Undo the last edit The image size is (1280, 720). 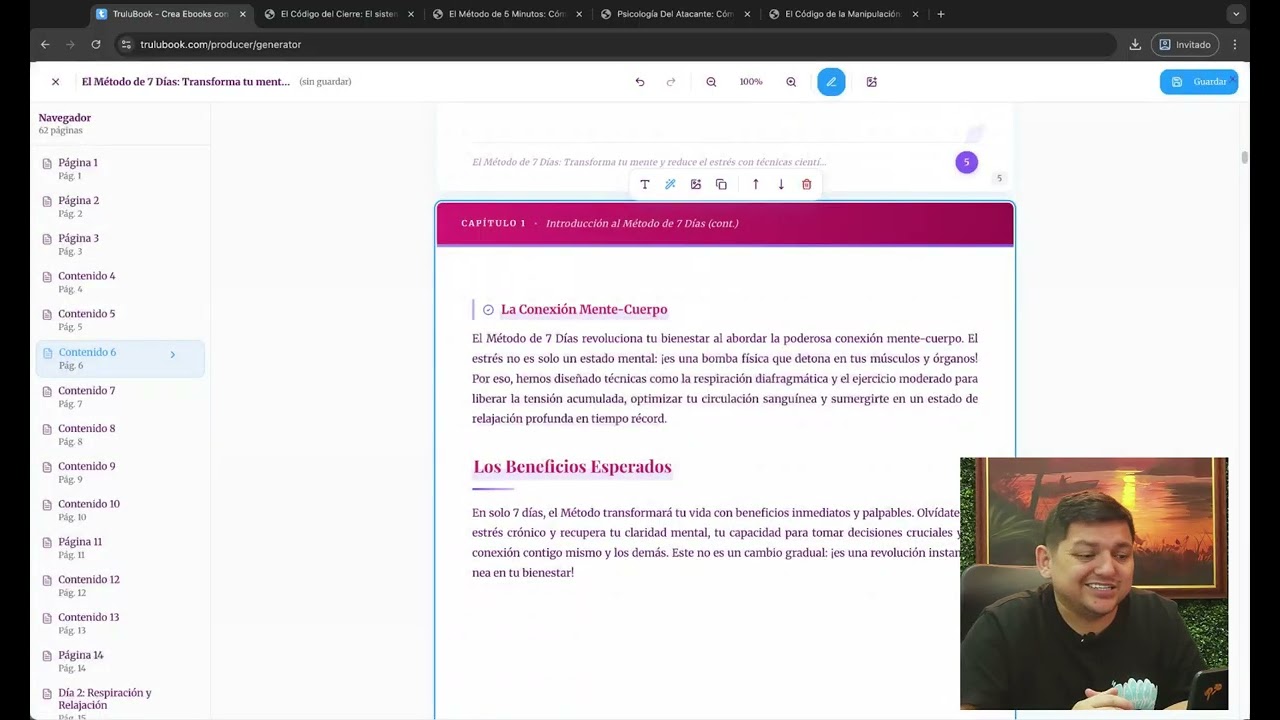click(640, 82)
